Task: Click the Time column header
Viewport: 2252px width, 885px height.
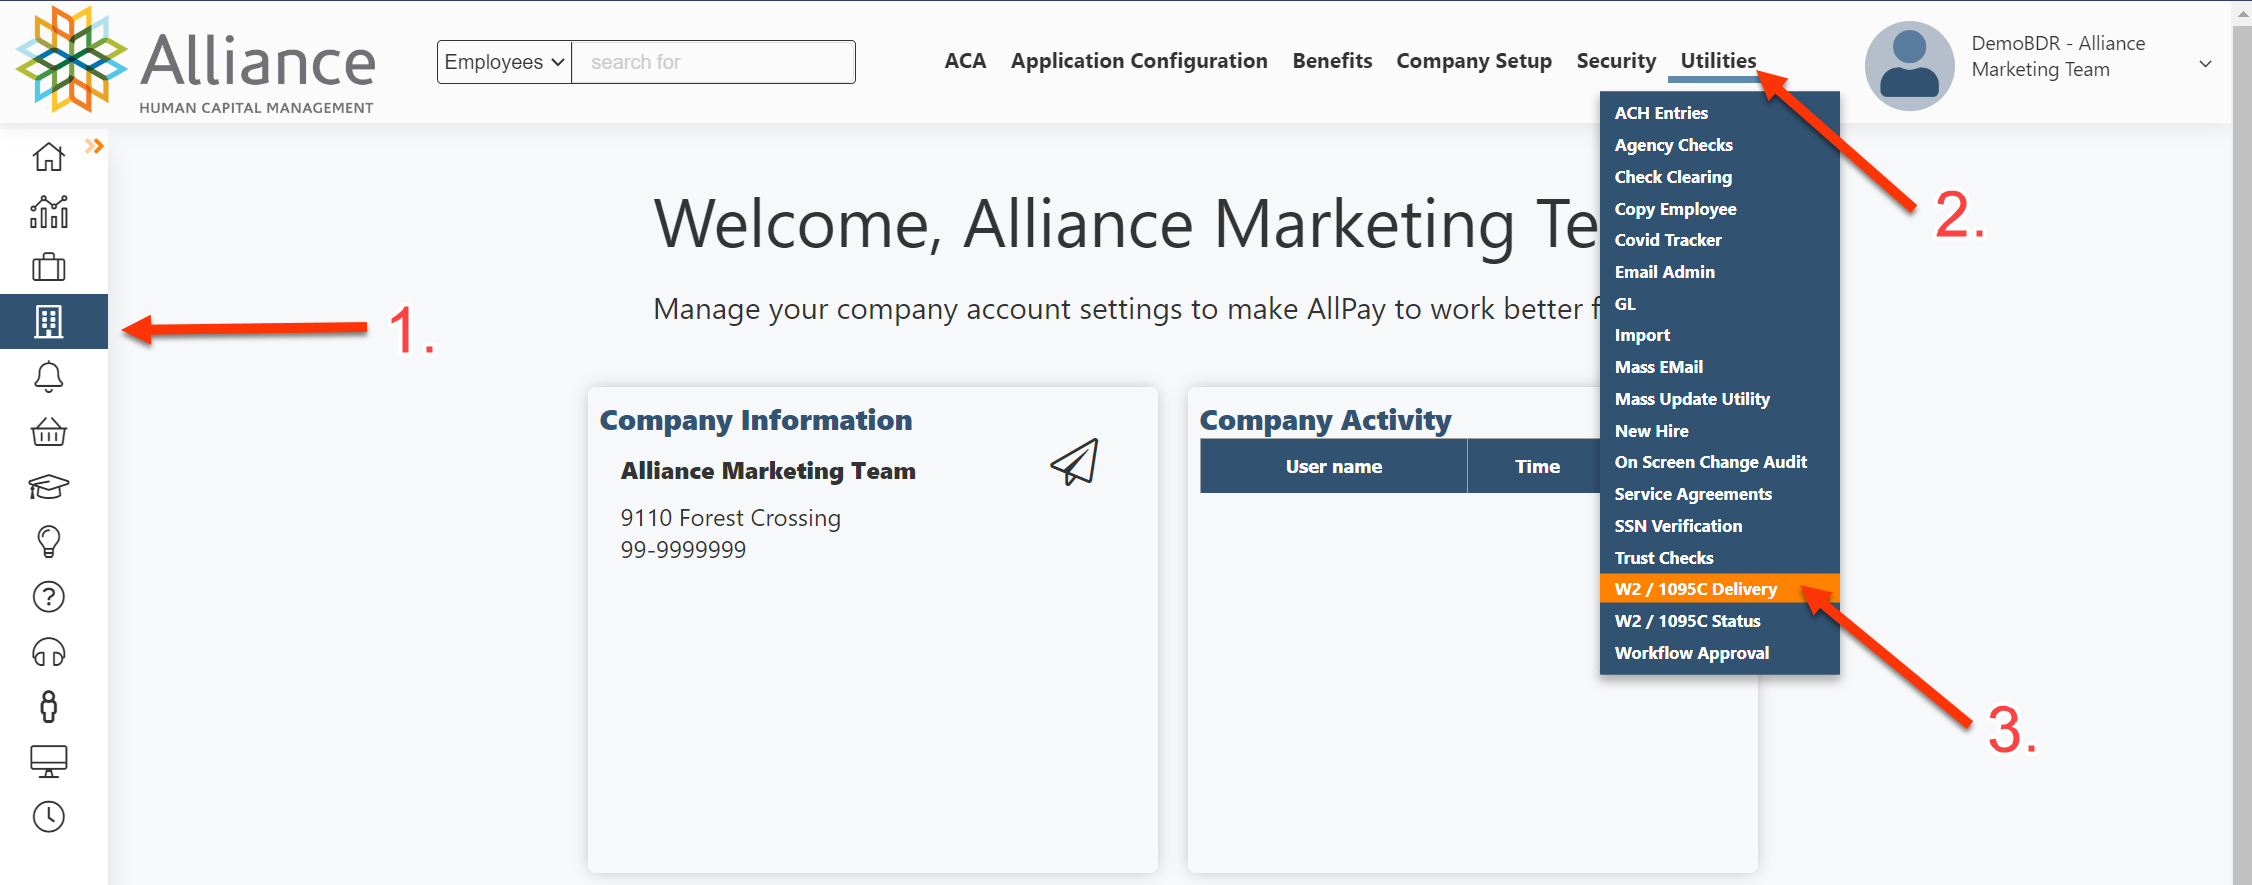Action: 1536,466
